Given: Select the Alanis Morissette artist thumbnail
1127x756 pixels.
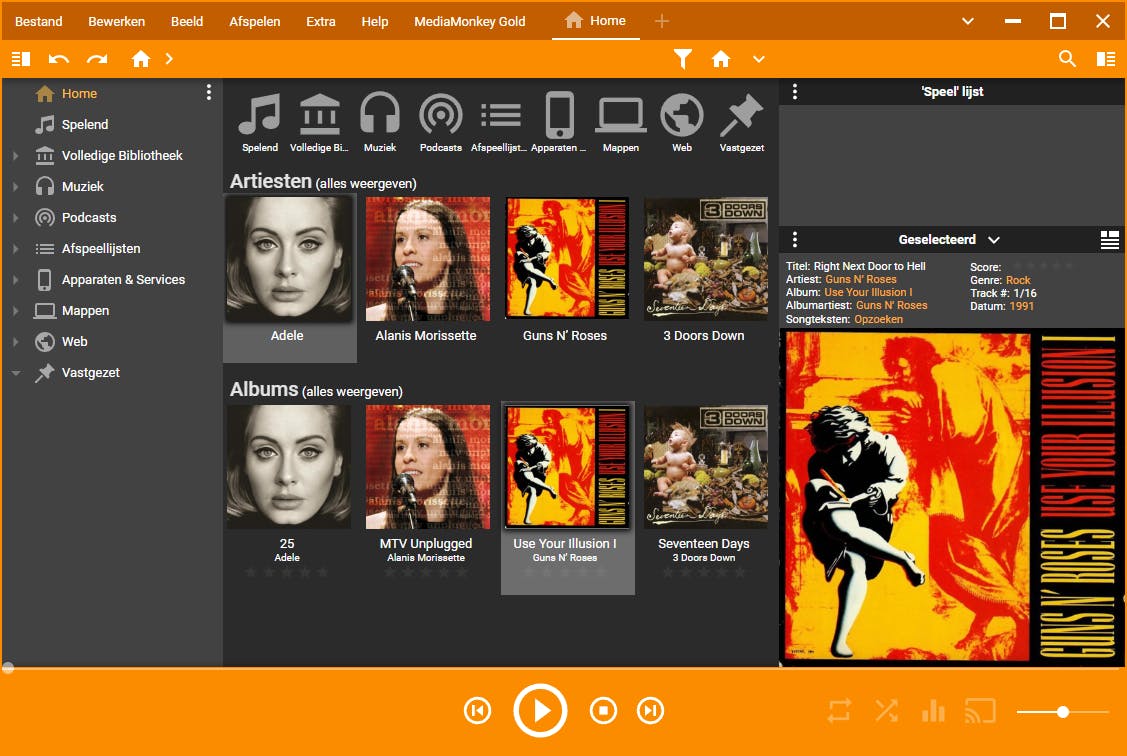Looking at the screenshot, I should (428, 259).
